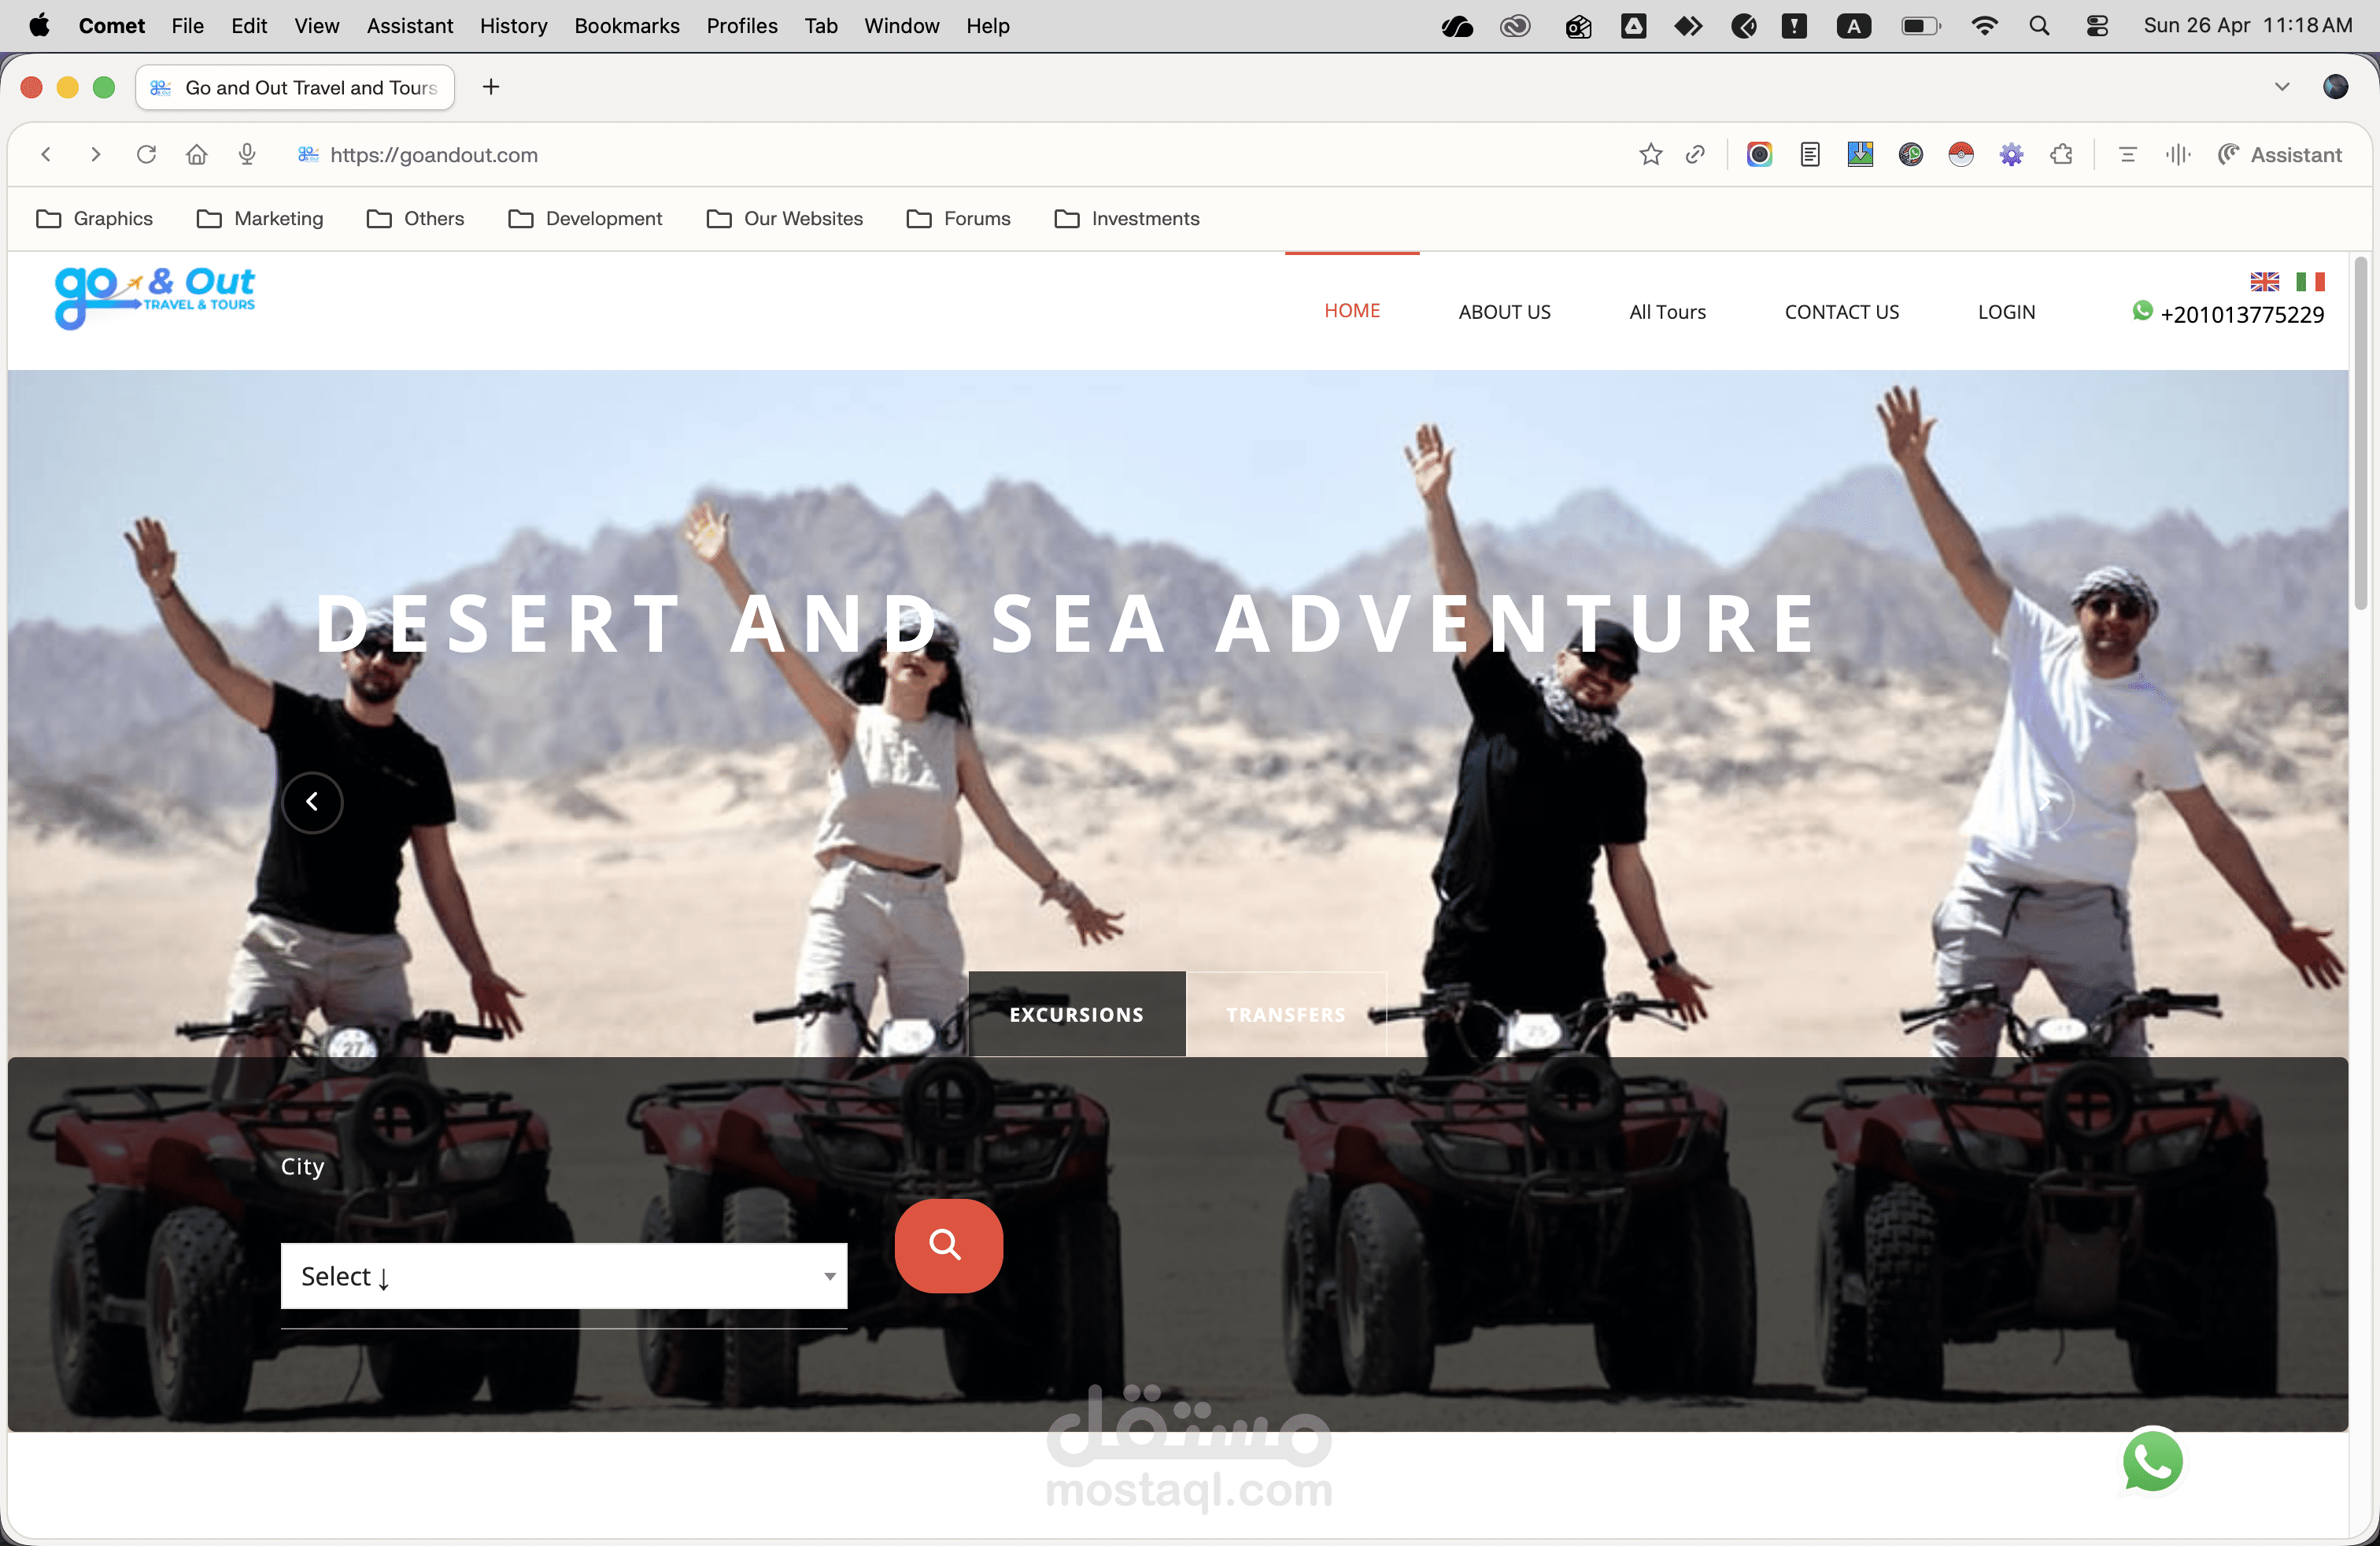Open the Our Websites bookmarks folder
The width and height of the screenshot is (2380, 1546).
click(x=784, y=219)
